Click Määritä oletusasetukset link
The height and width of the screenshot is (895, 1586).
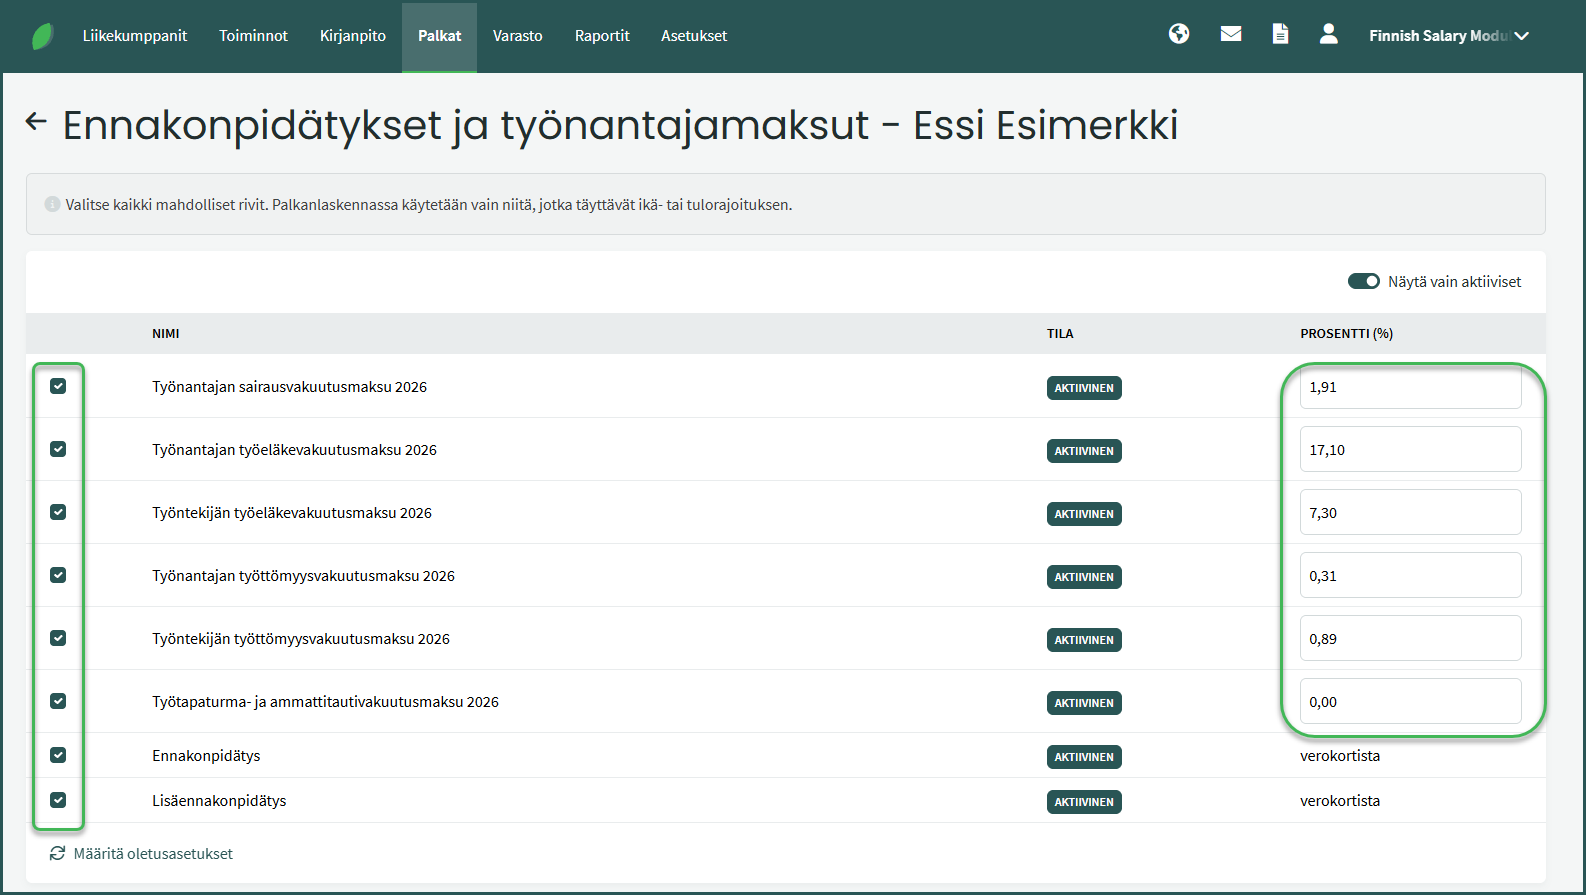[x=153, y=853]
